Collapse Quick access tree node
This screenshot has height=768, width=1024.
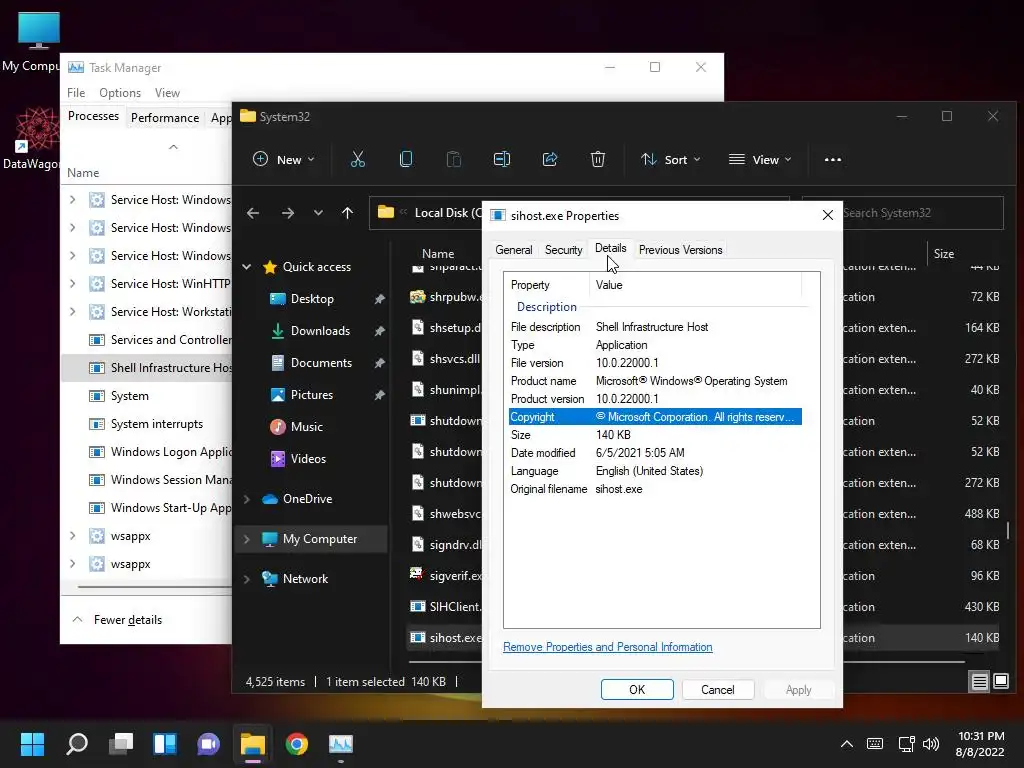tap(247, 266)
